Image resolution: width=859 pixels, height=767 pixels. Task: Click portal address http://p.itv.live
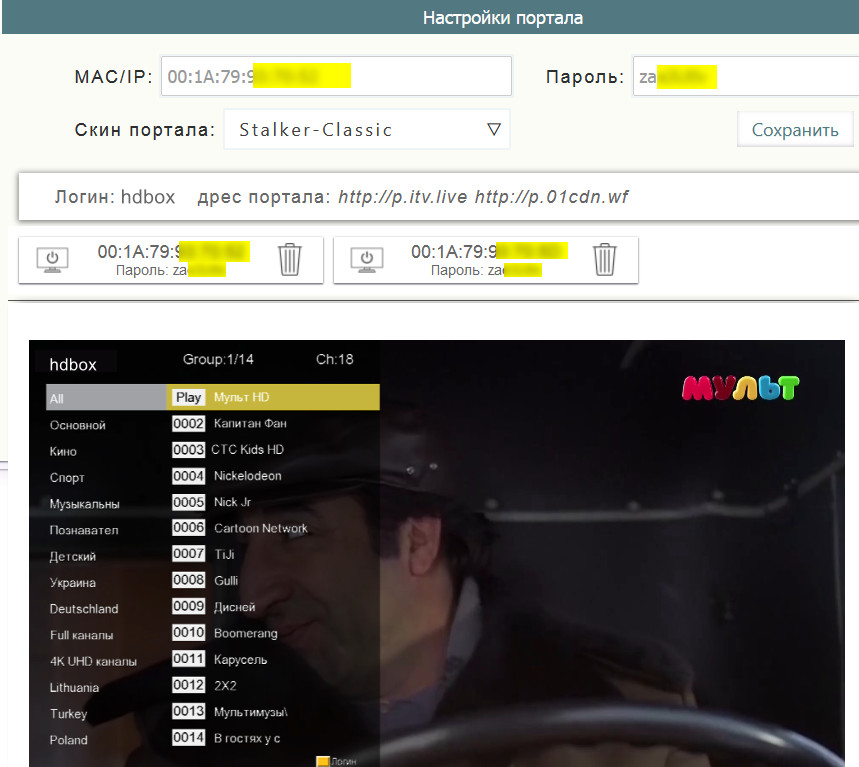(x=403, y=197)
